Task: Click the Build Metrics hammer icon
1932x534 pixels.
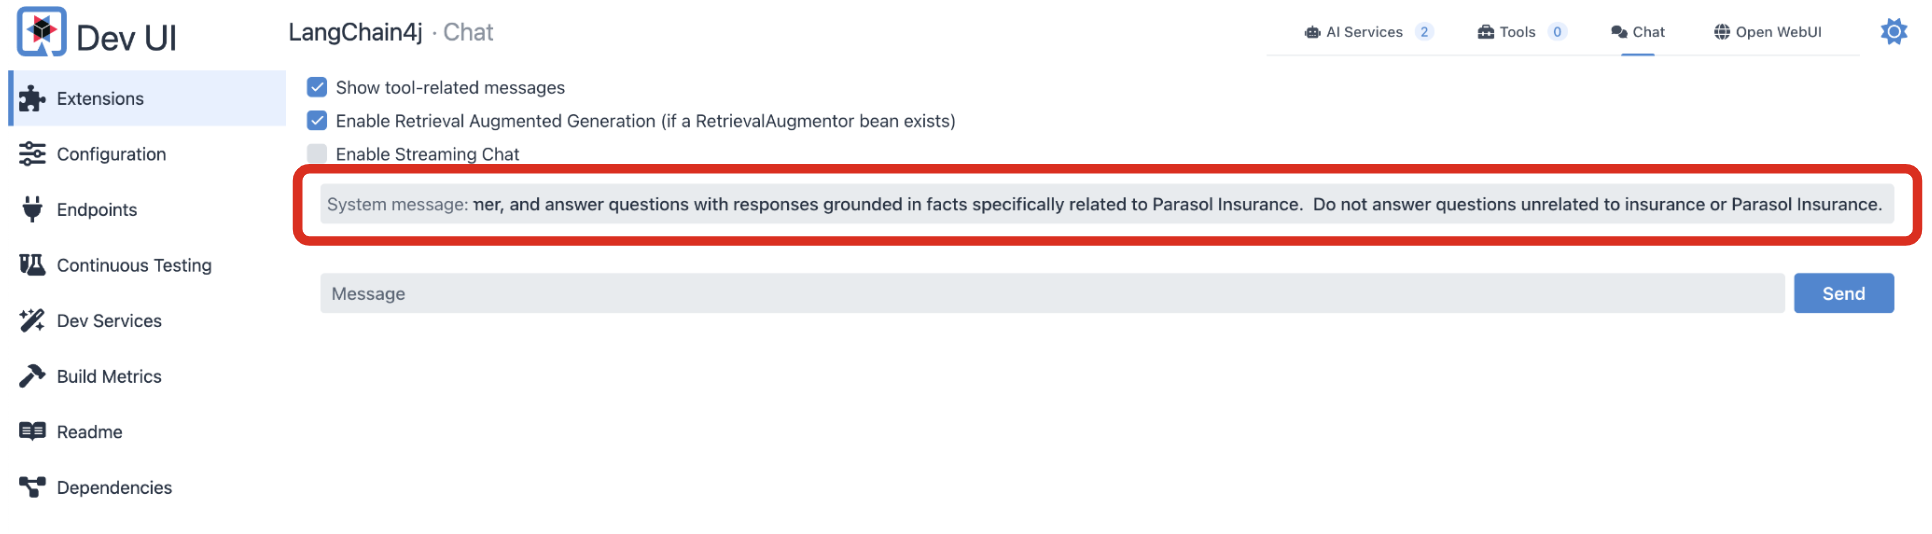Action: click(32, 376)
